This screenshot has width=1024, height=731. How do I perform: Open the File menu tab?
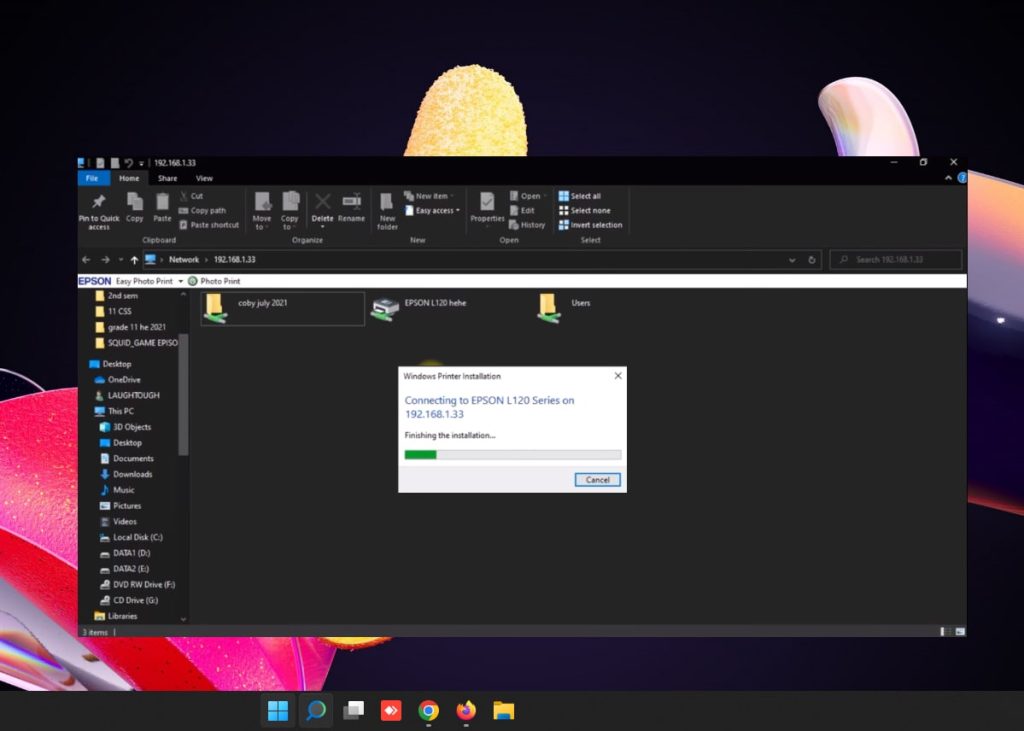click(x=92, y=178)
